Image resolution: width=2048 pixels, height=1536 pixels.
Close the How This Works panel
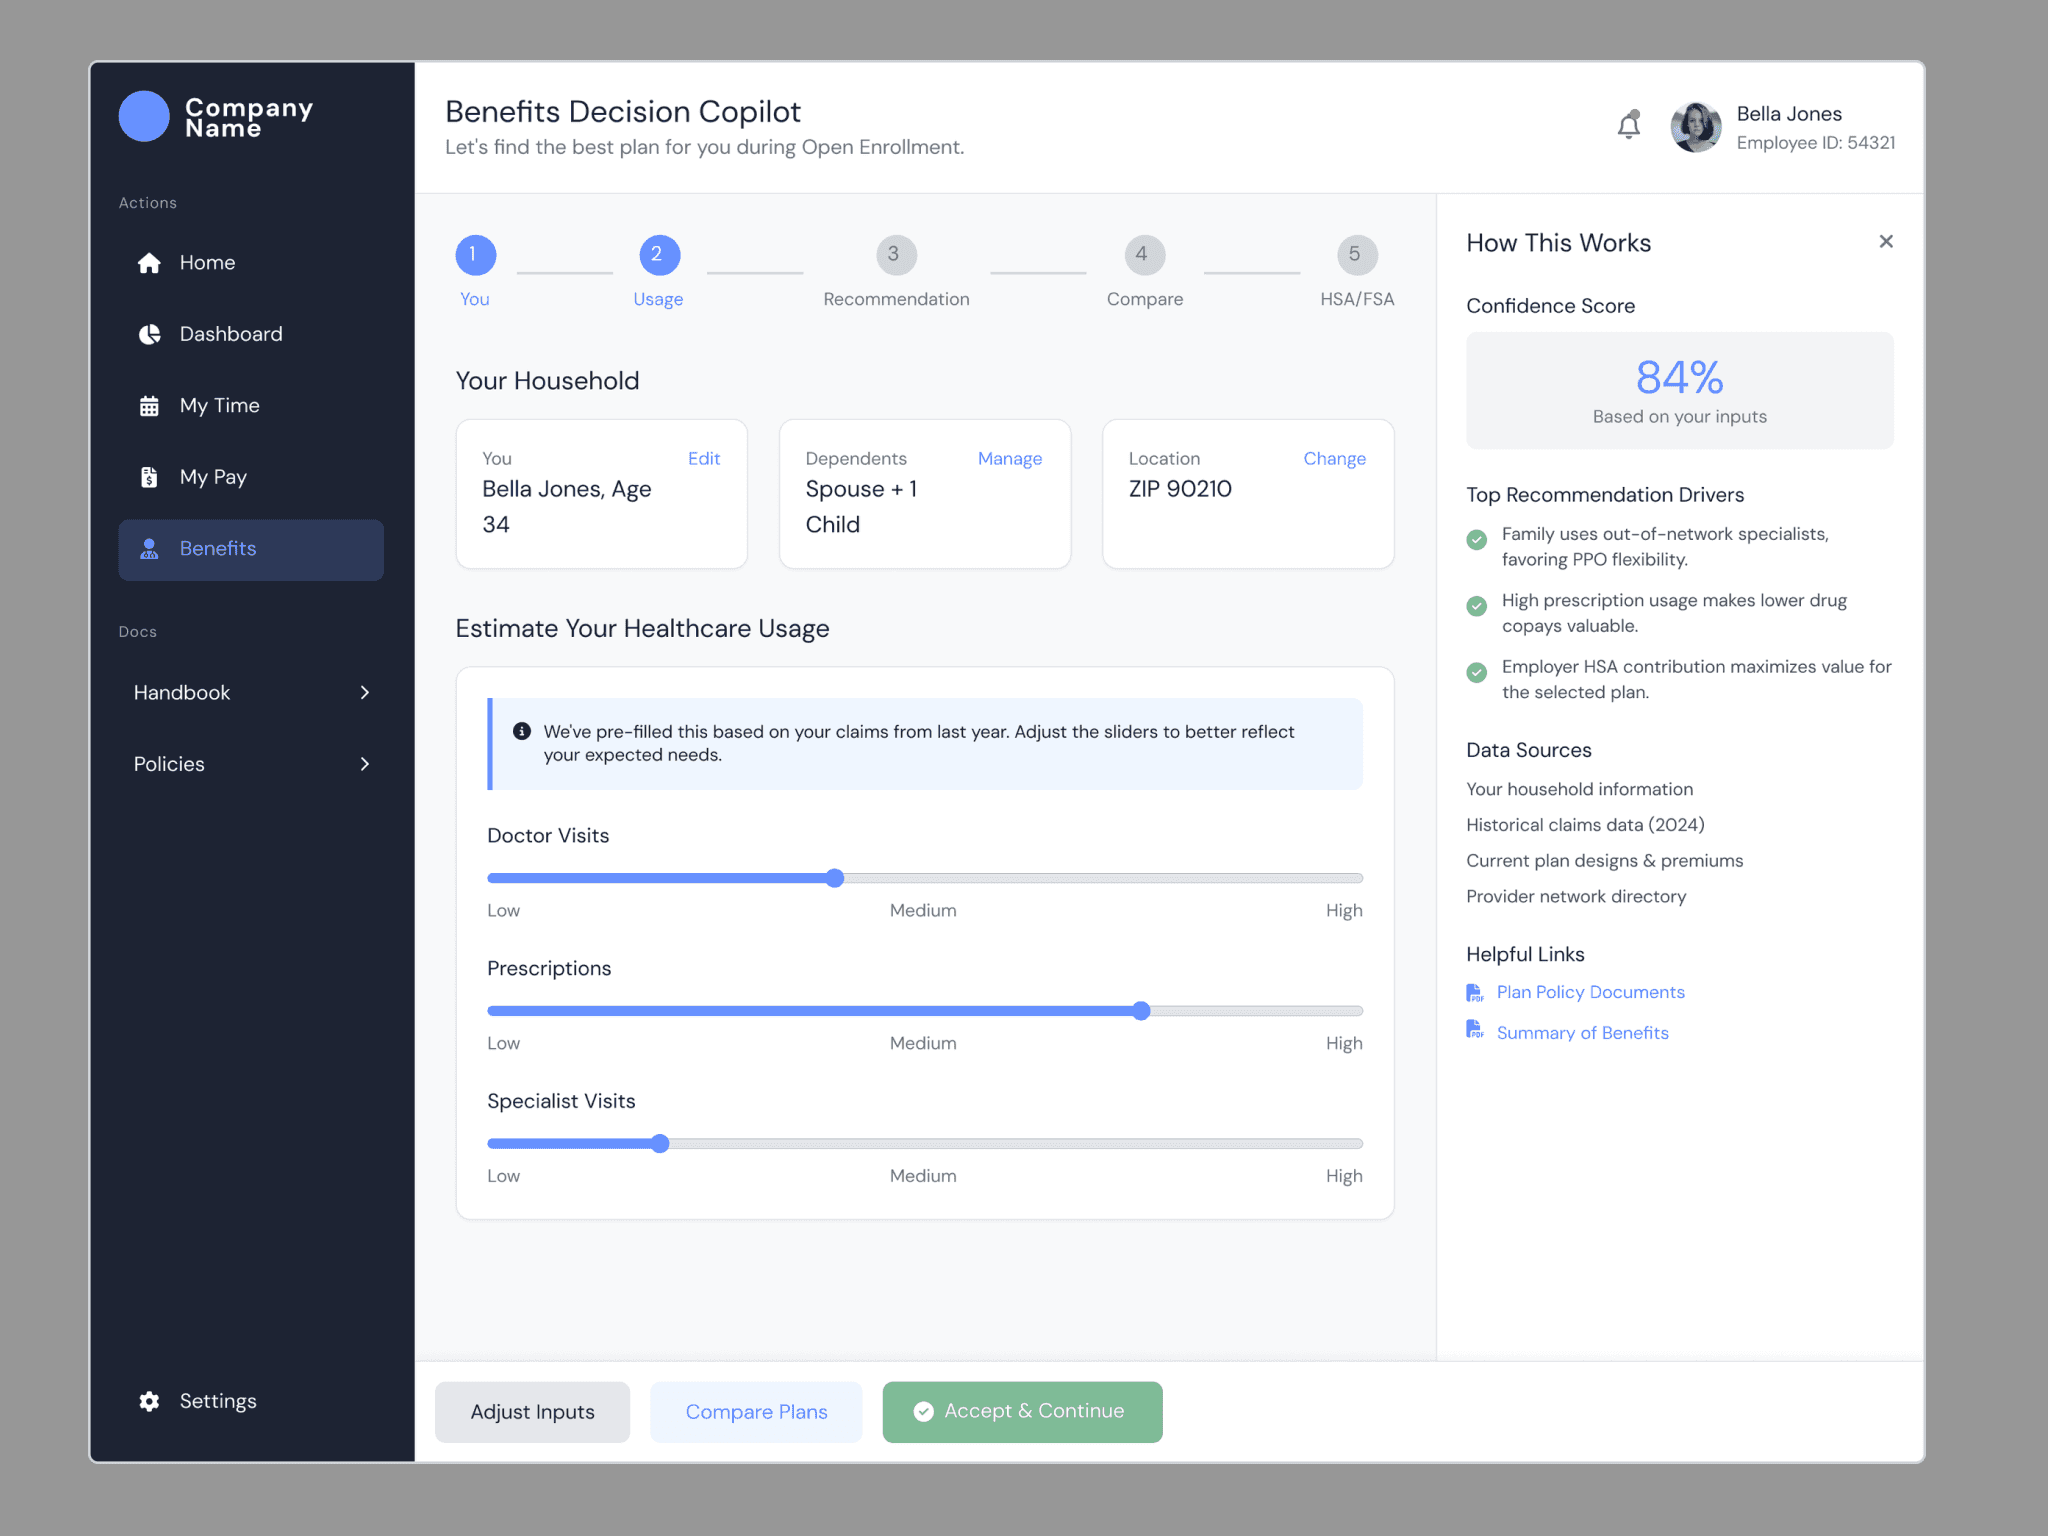tap(1886, 241)
